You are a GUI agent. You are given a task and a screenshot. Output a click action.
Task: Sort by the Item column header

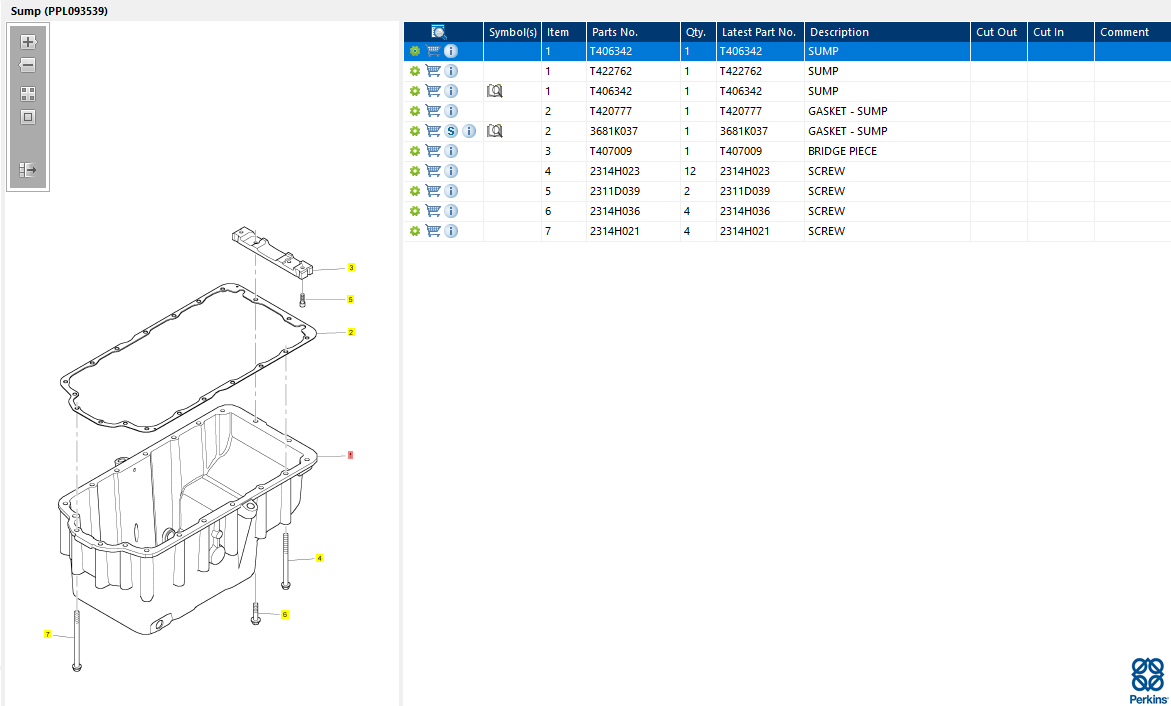point(564,32)
